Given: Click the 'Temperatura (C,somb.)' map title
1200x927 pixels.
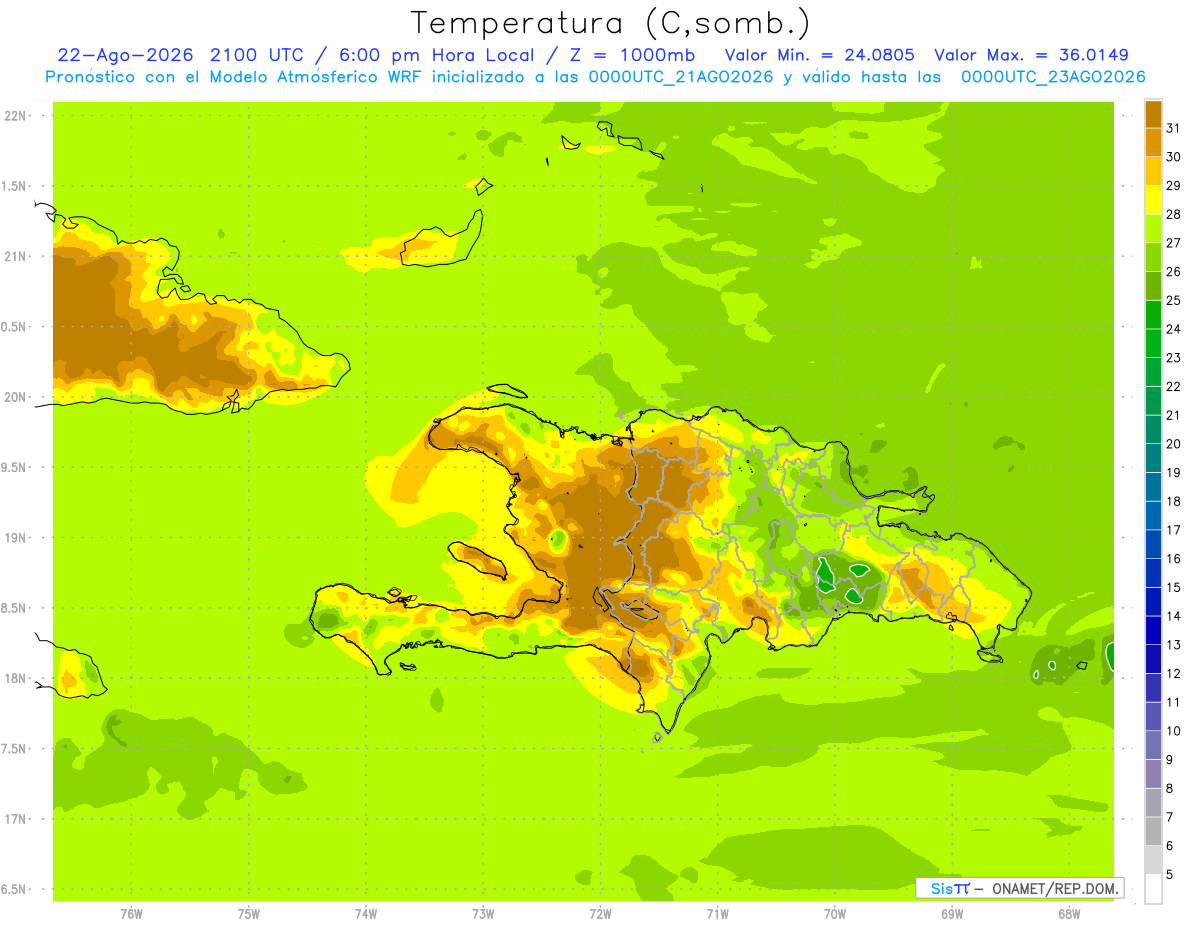Looking at the screenshot, I should click(610, 23).
